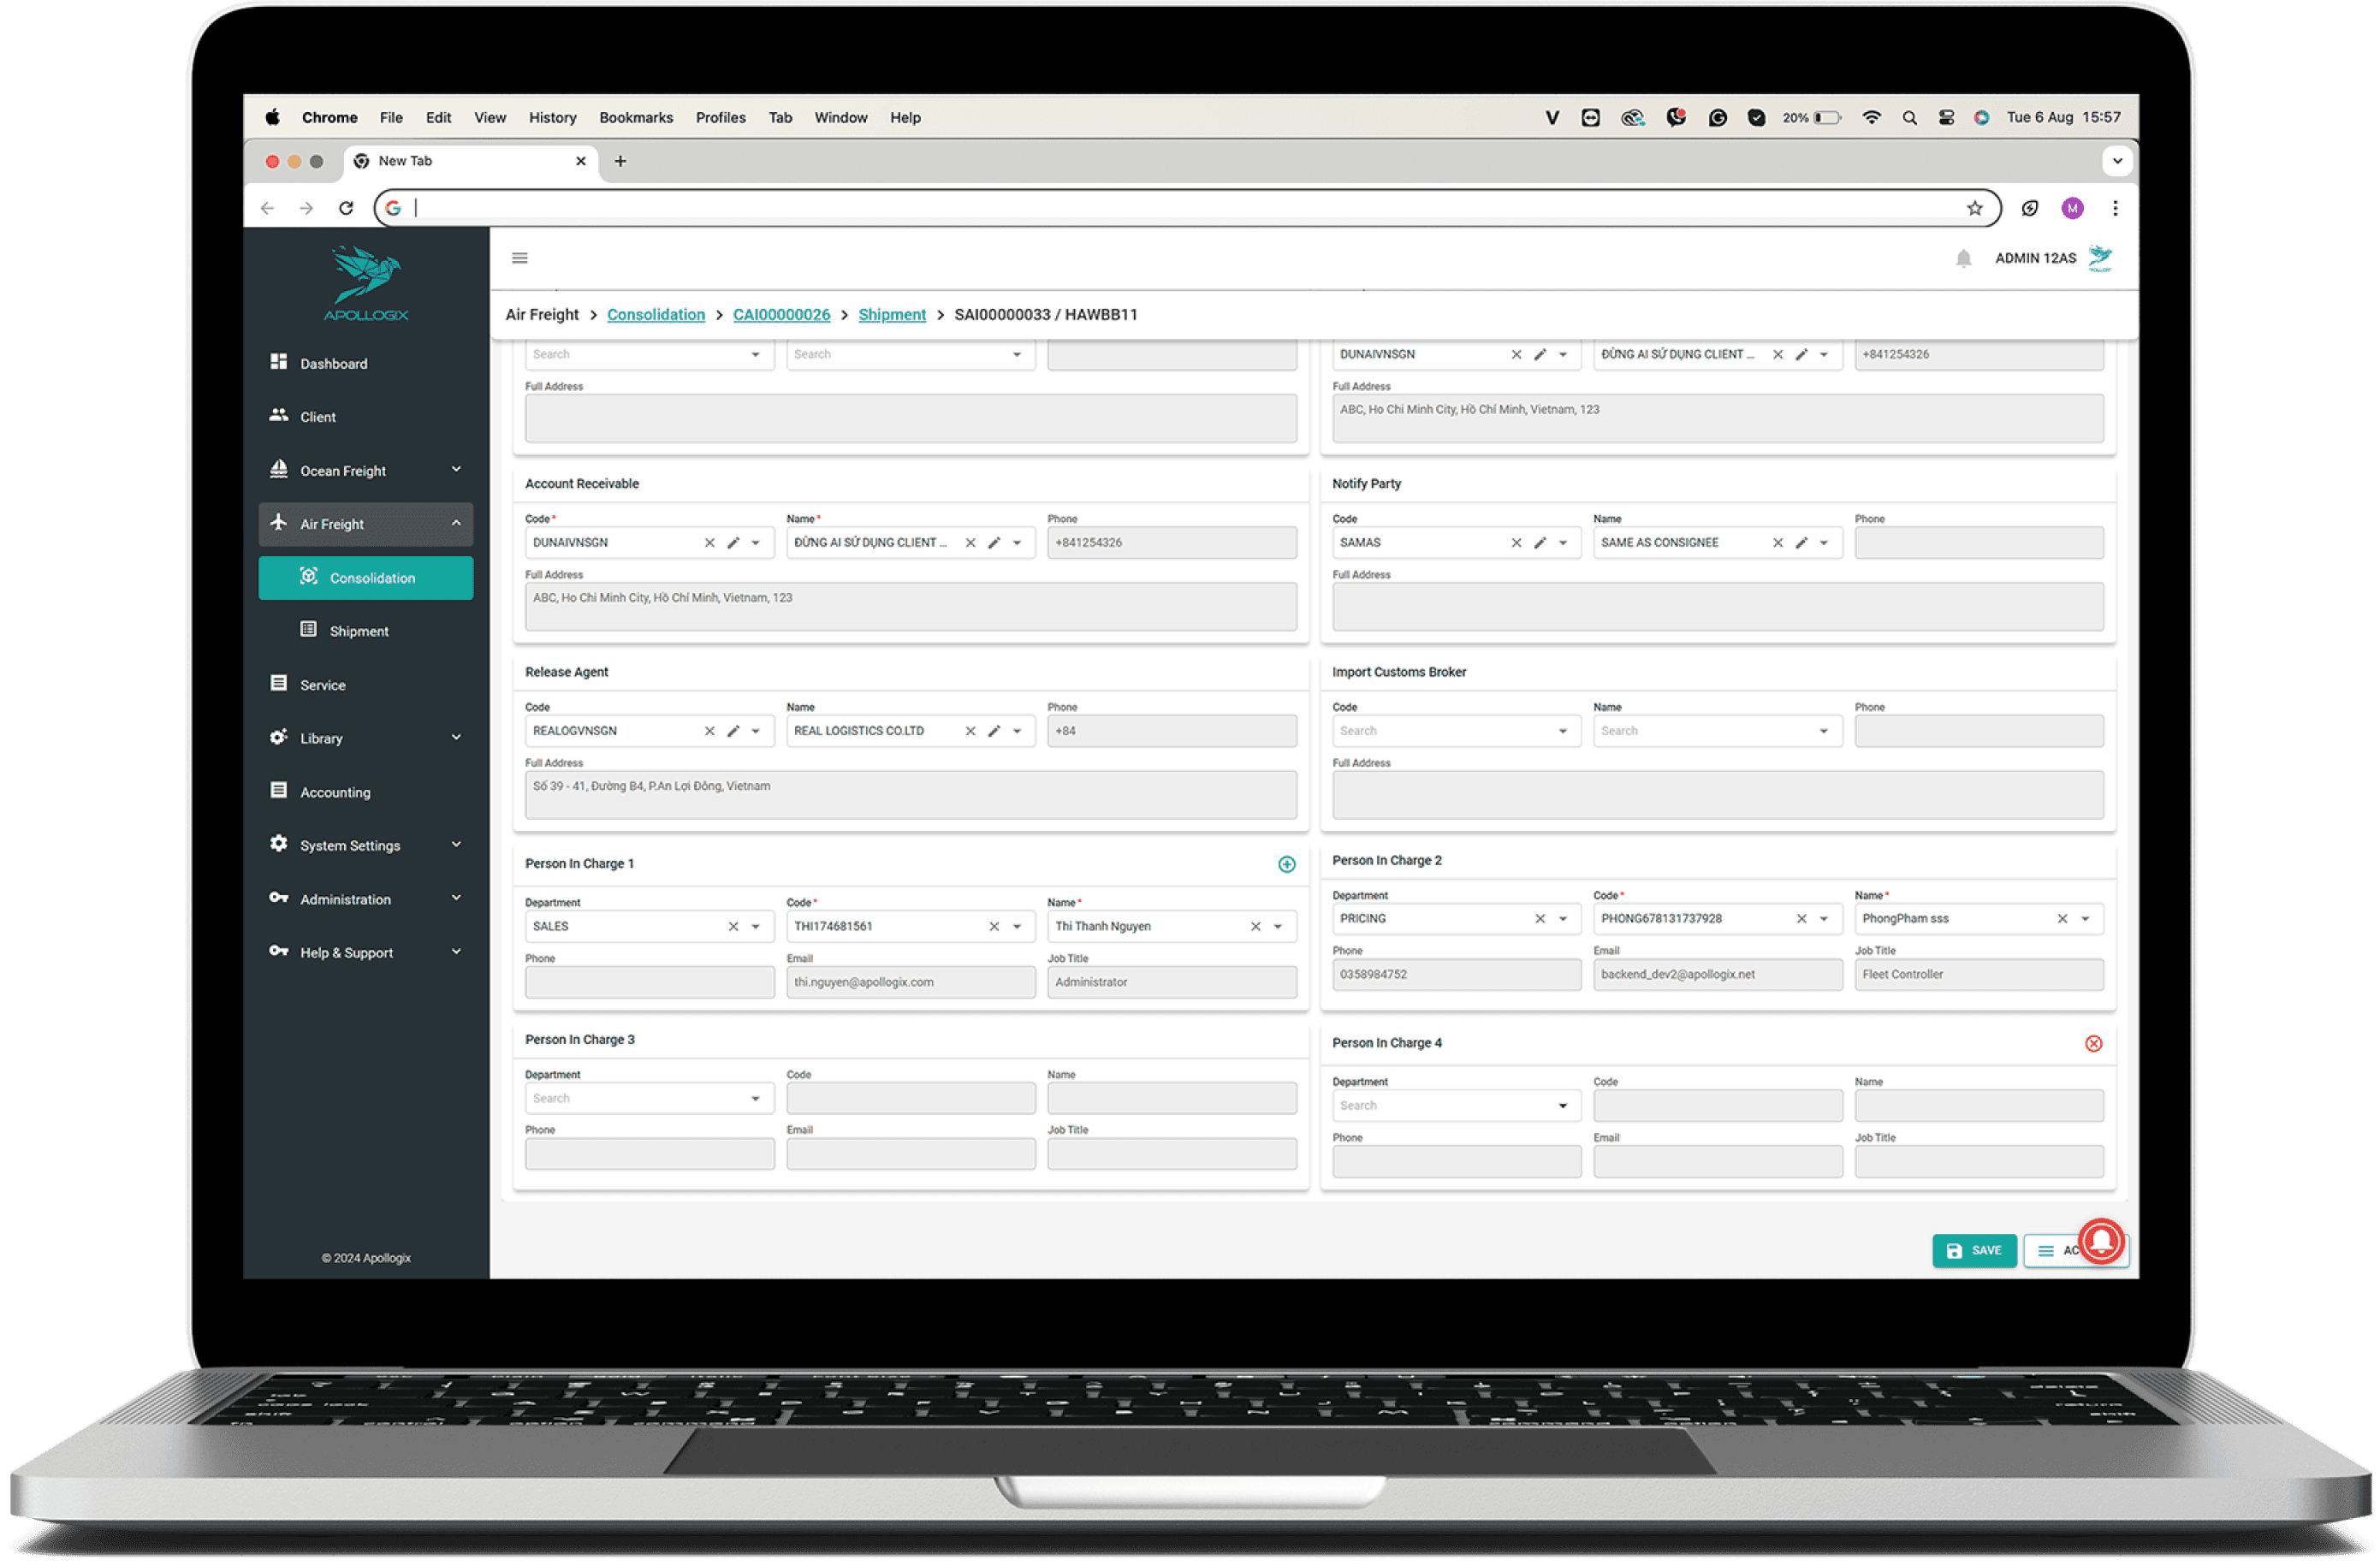Clear the Release Agent Name field
Screen dimensions: 2380x1566
(968, 731)
